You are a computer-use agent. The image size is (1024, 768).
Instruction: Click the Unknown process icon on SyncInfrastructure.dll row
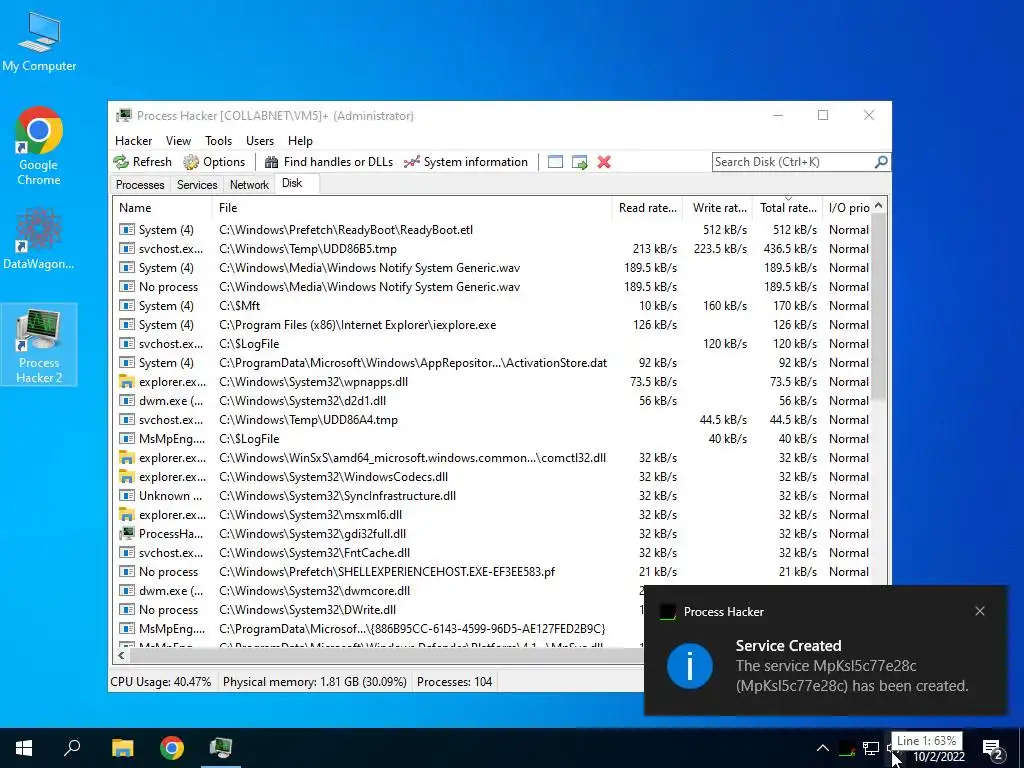127,496
